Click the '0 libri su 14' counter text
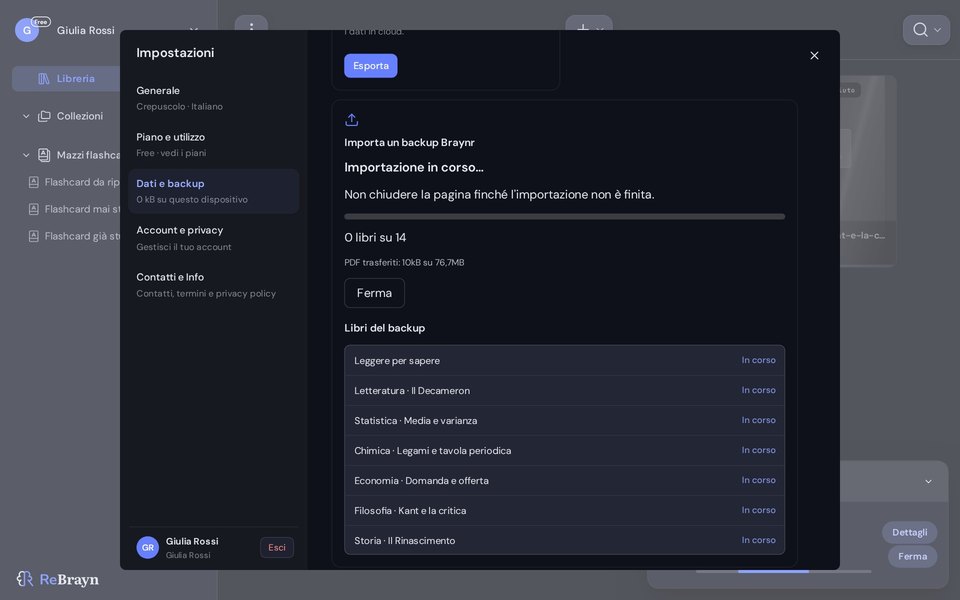Screen dimensions: 960x600 (375, 238)
